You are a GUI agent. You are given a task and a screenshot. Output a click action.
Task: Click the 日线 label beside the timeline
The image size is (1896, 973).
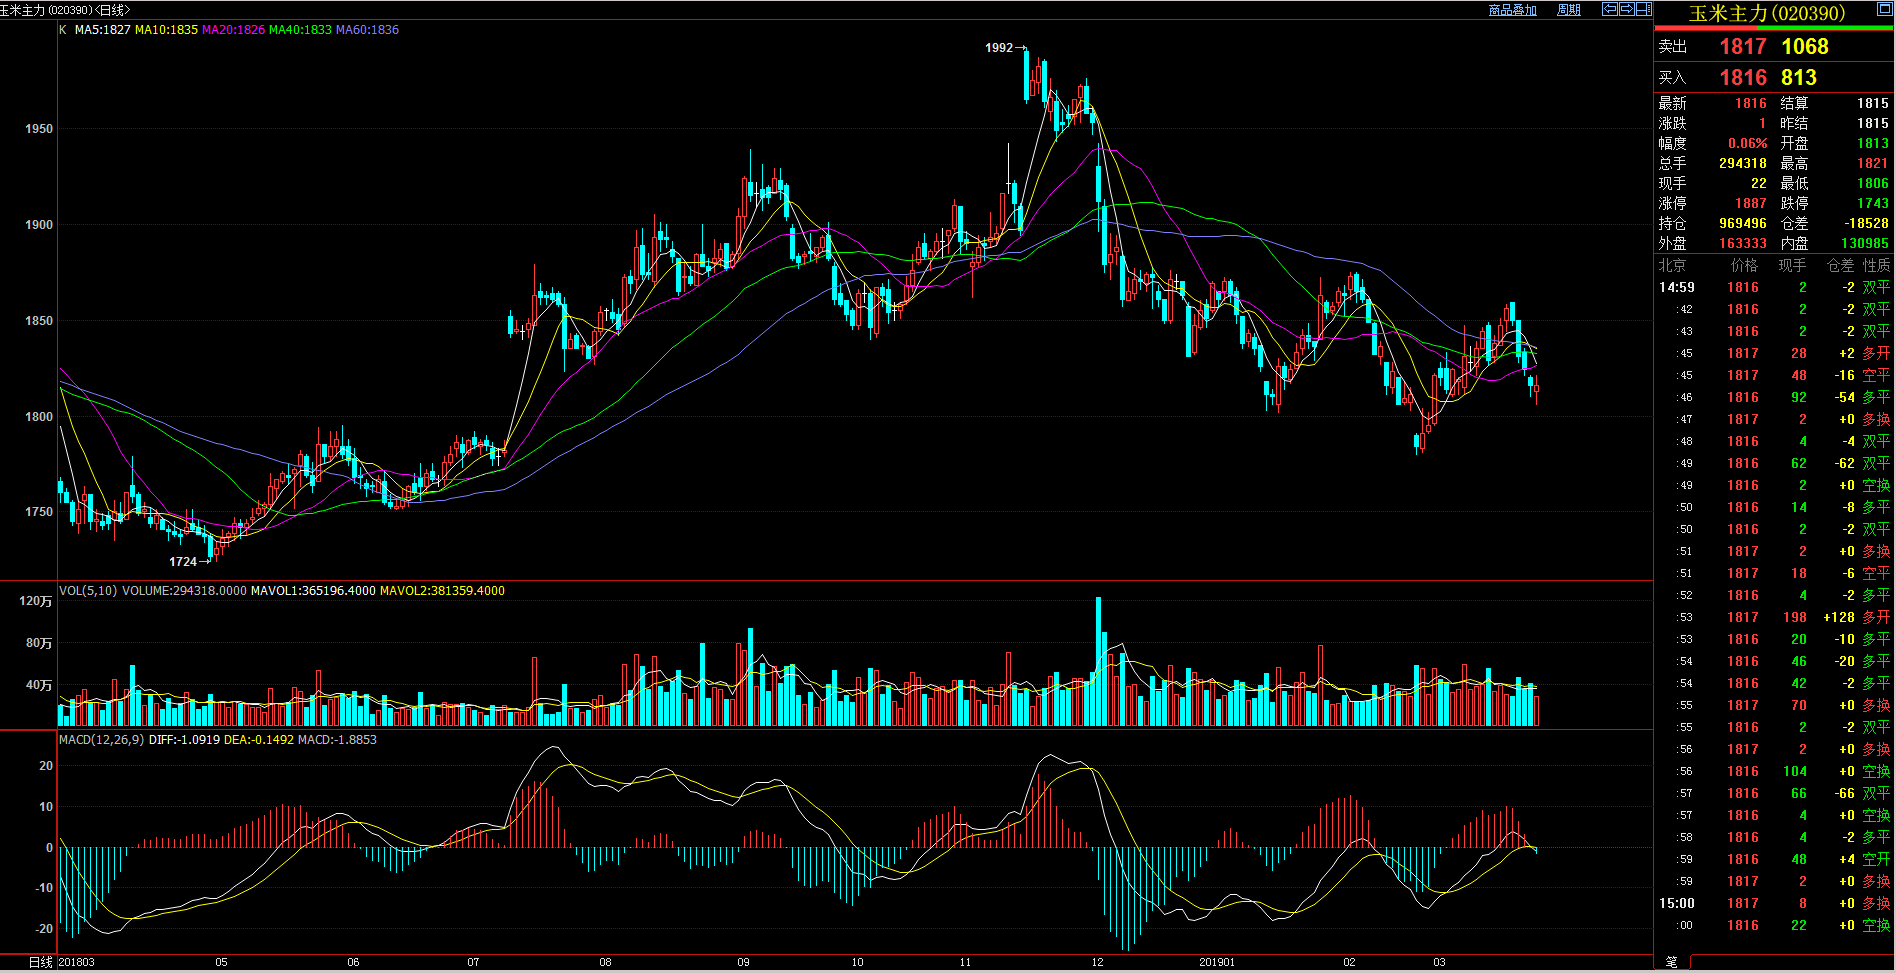point(40,962)
